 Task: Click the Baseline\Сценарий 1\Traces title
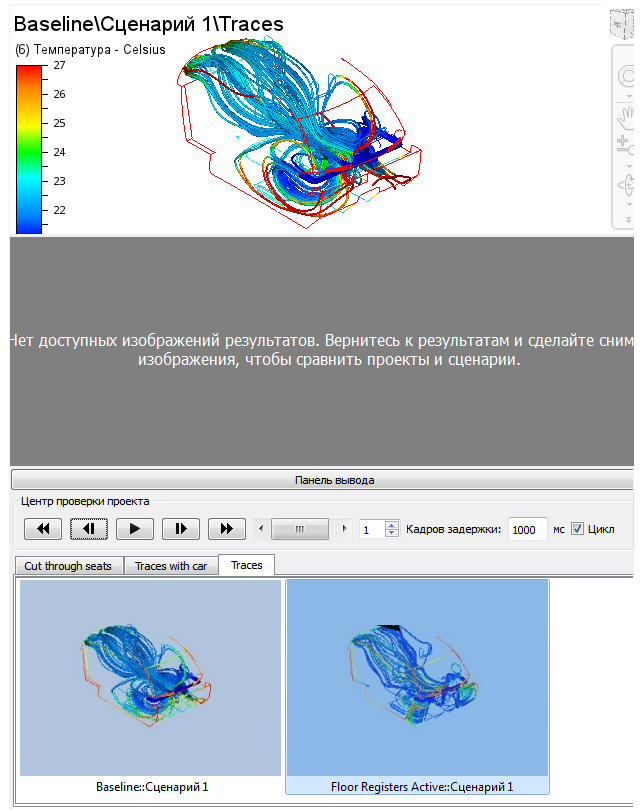[x=149, y=24]
